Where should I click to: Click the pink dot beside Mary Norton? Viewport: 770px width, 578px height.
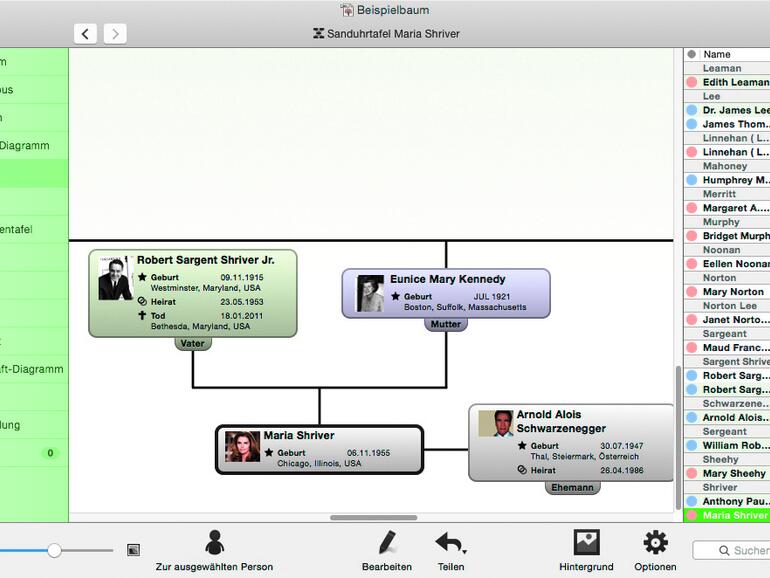coord(692,292)
